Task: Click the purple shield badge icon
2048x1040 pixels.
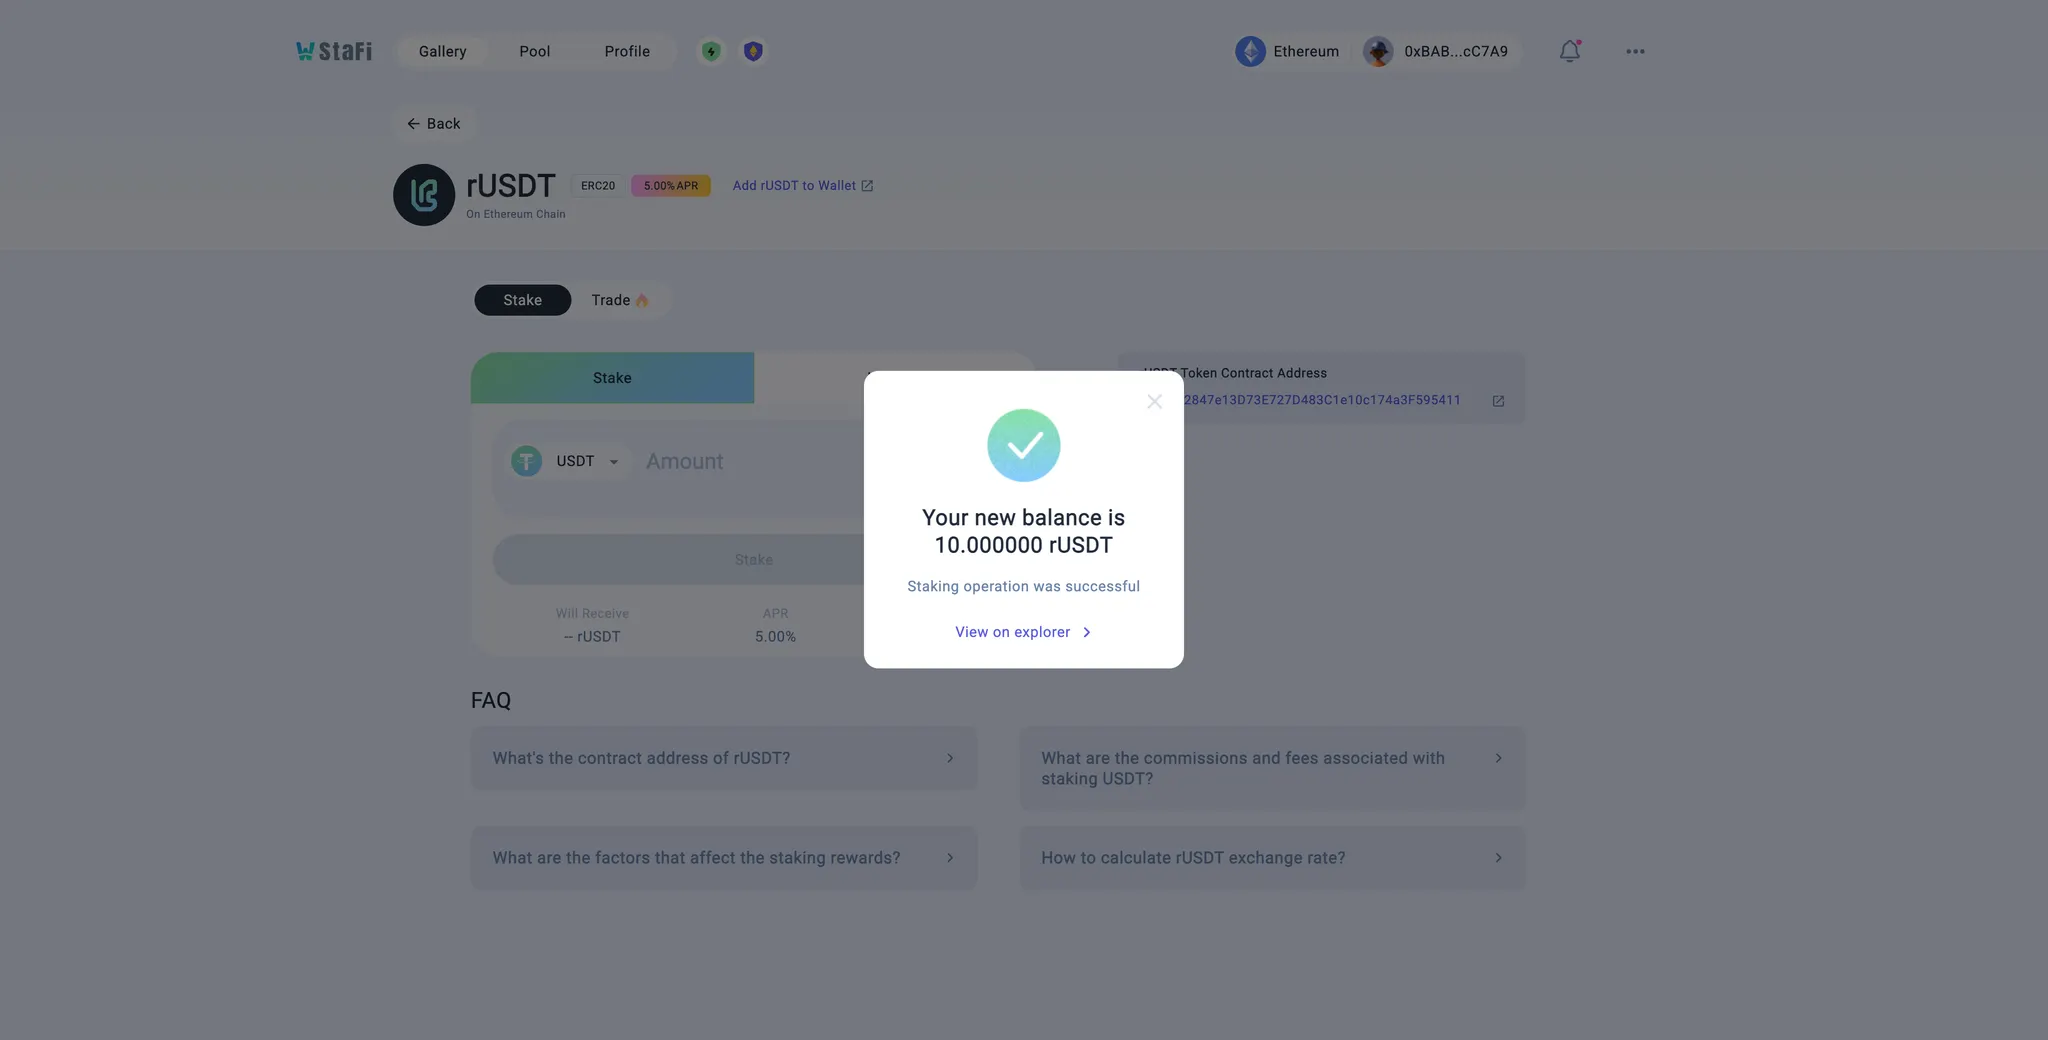Action: click(x=753, y=51)
